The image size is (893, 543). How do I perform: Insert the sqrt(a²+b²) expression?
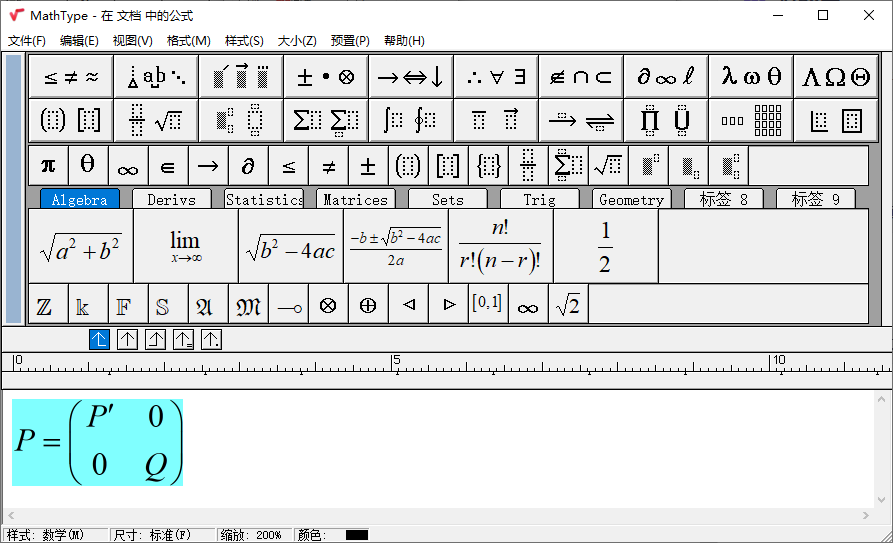[81, 246]
